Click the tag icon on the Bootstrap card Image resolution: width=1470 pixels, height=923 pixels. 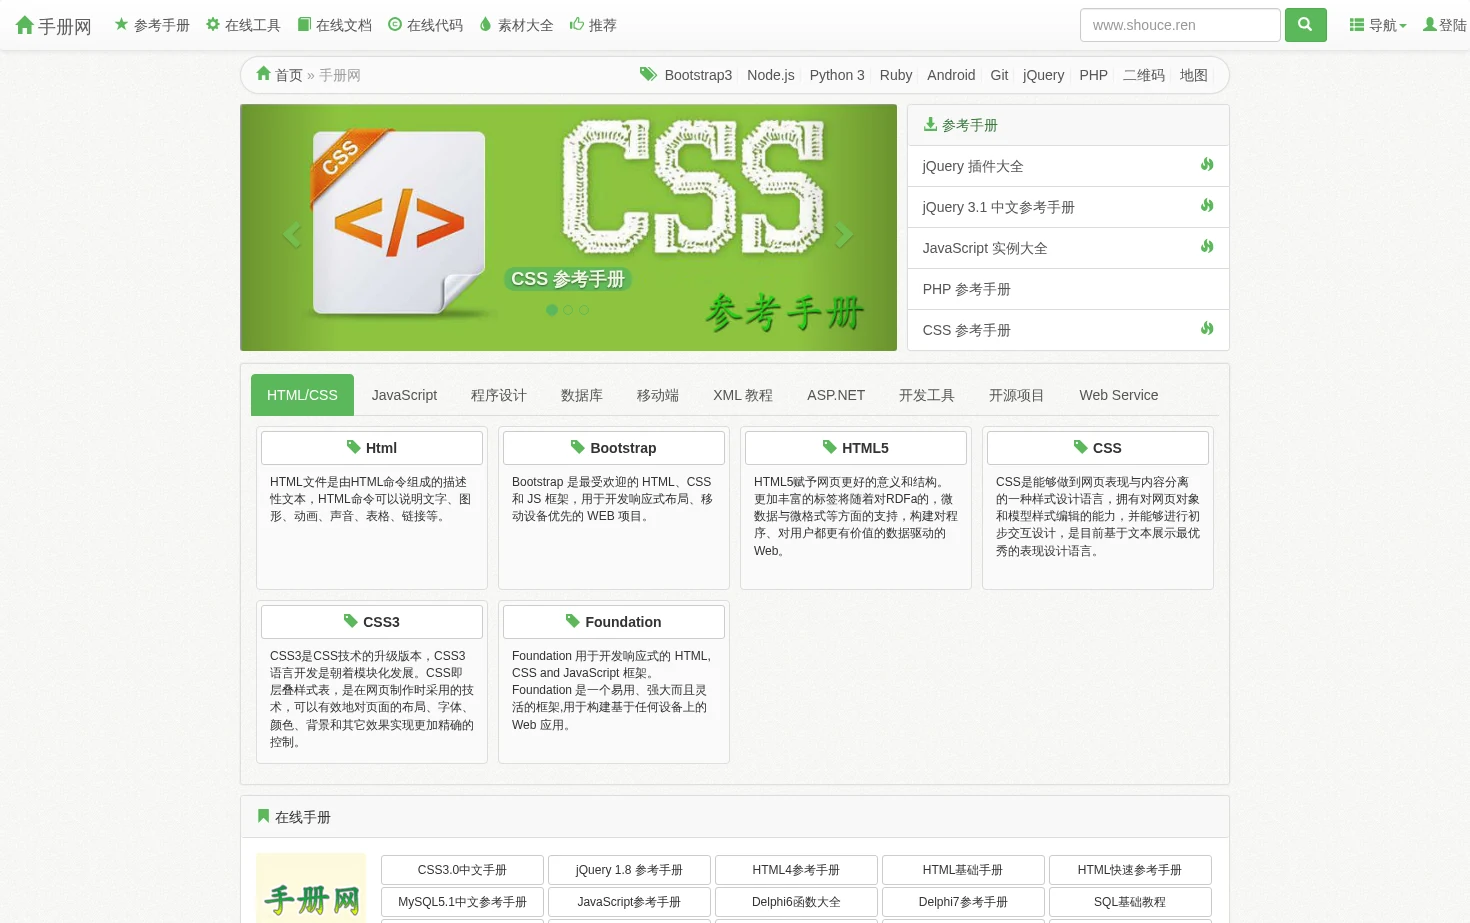pos(578,447)
